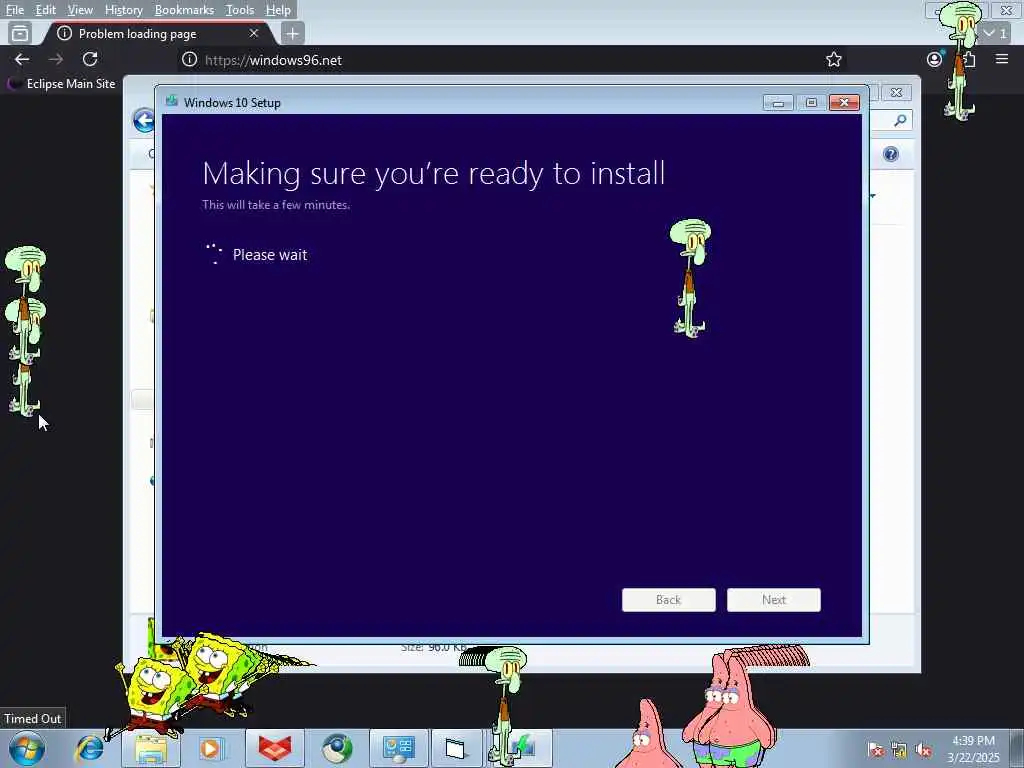Open Windows Media Player from the taskbar
1024x768 pixels.
[x=210, y=749]
